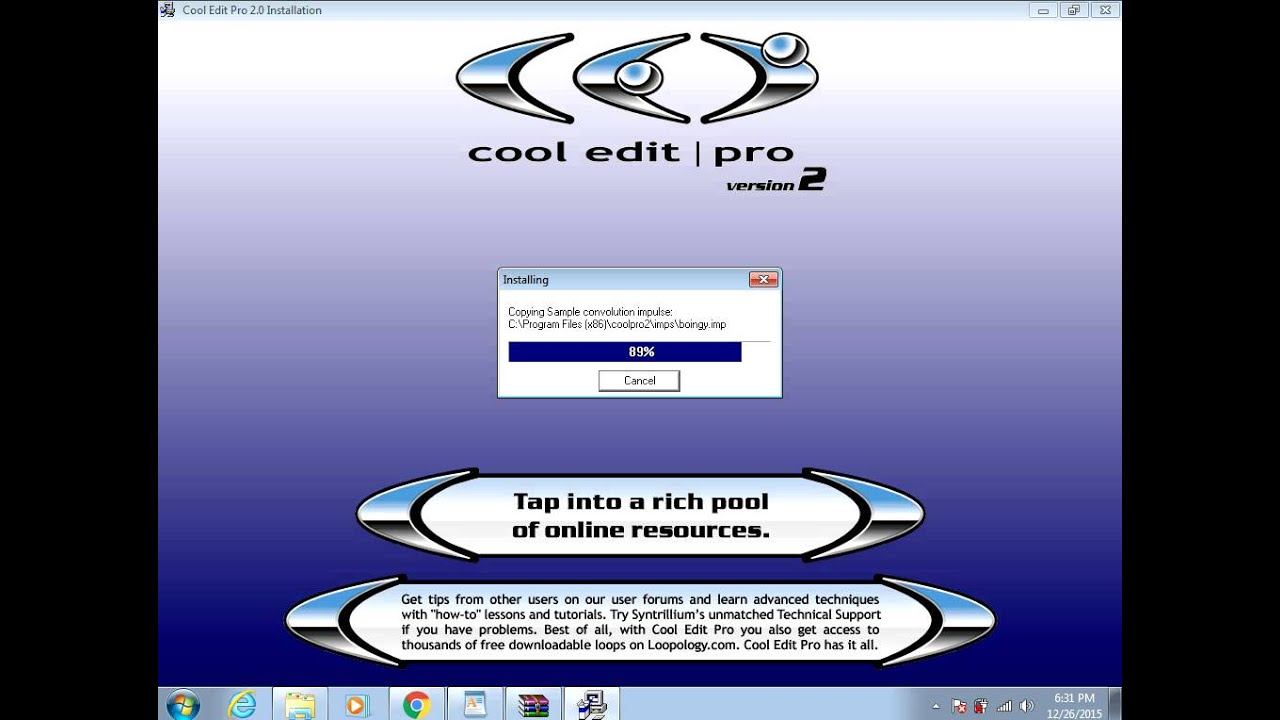Click the power tray icon
1280x720 pixels.
pos(980,705)
